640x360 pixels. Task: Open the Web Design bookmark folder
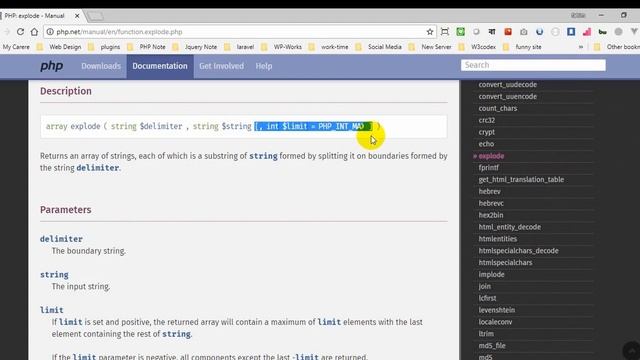coord(60,47)
